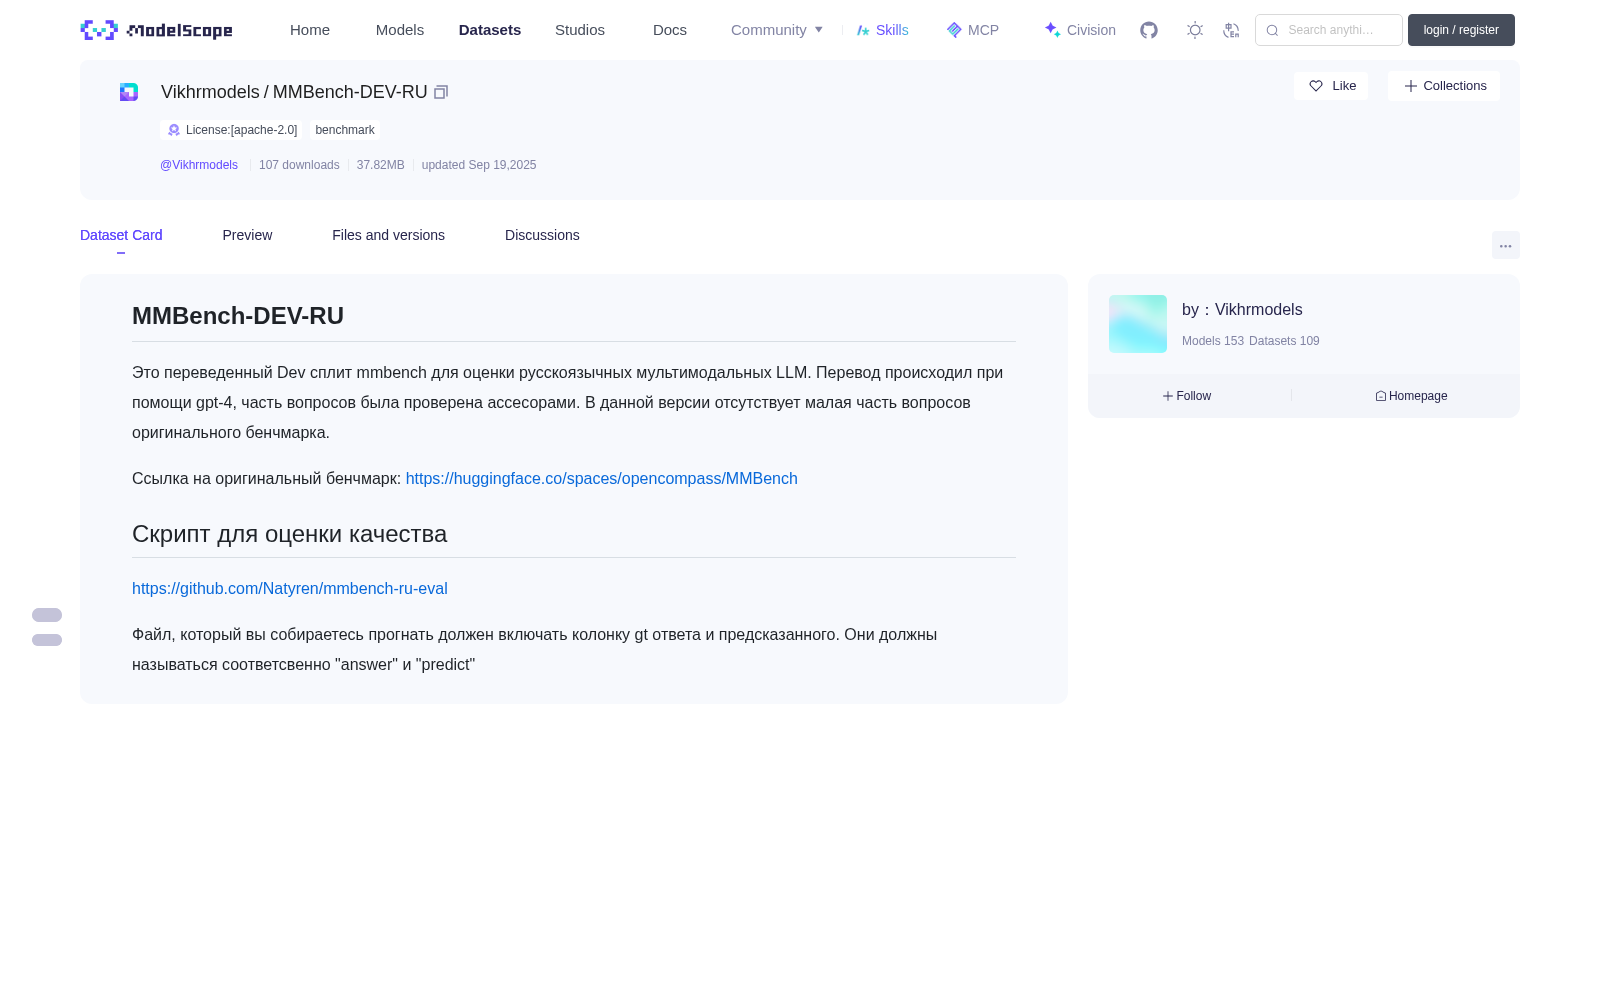Viewport: 1600px width, 1000px height.
Task: Click the MMBench-DEV-RU card heading
Action: pos(238,316)
